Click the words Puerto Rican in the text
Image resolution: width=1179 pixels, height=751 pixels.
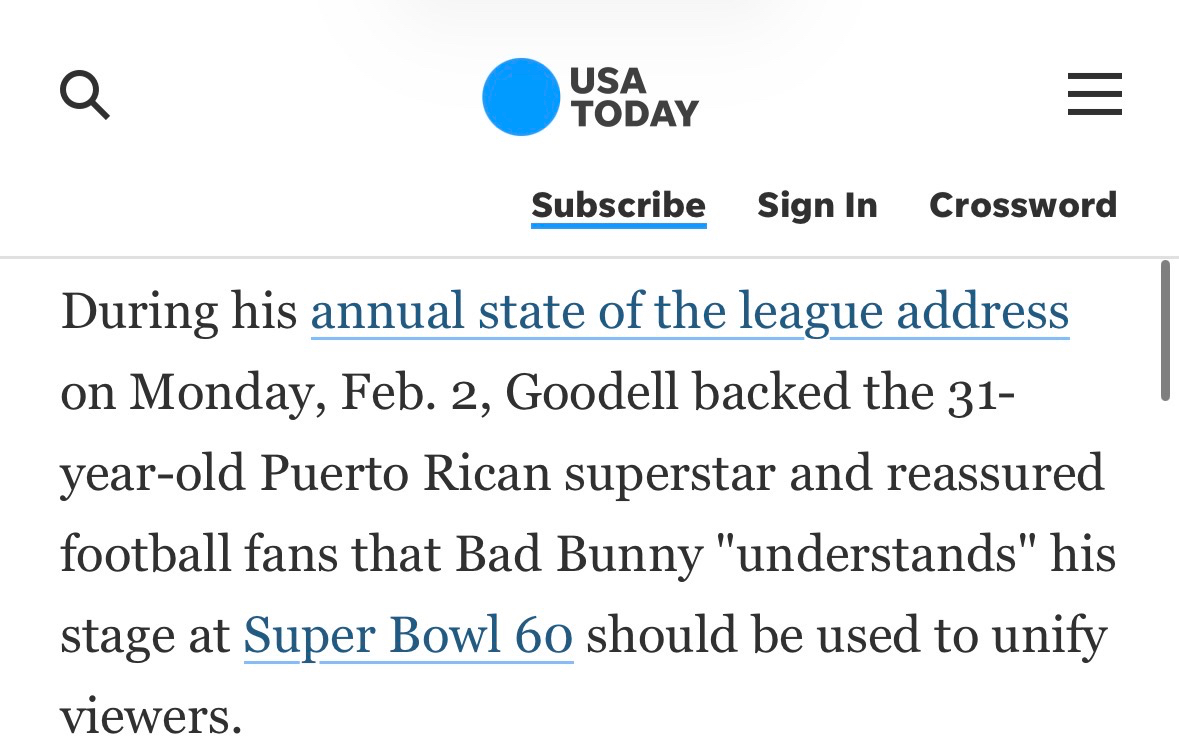pyautogui.click(x=406, y=474)
